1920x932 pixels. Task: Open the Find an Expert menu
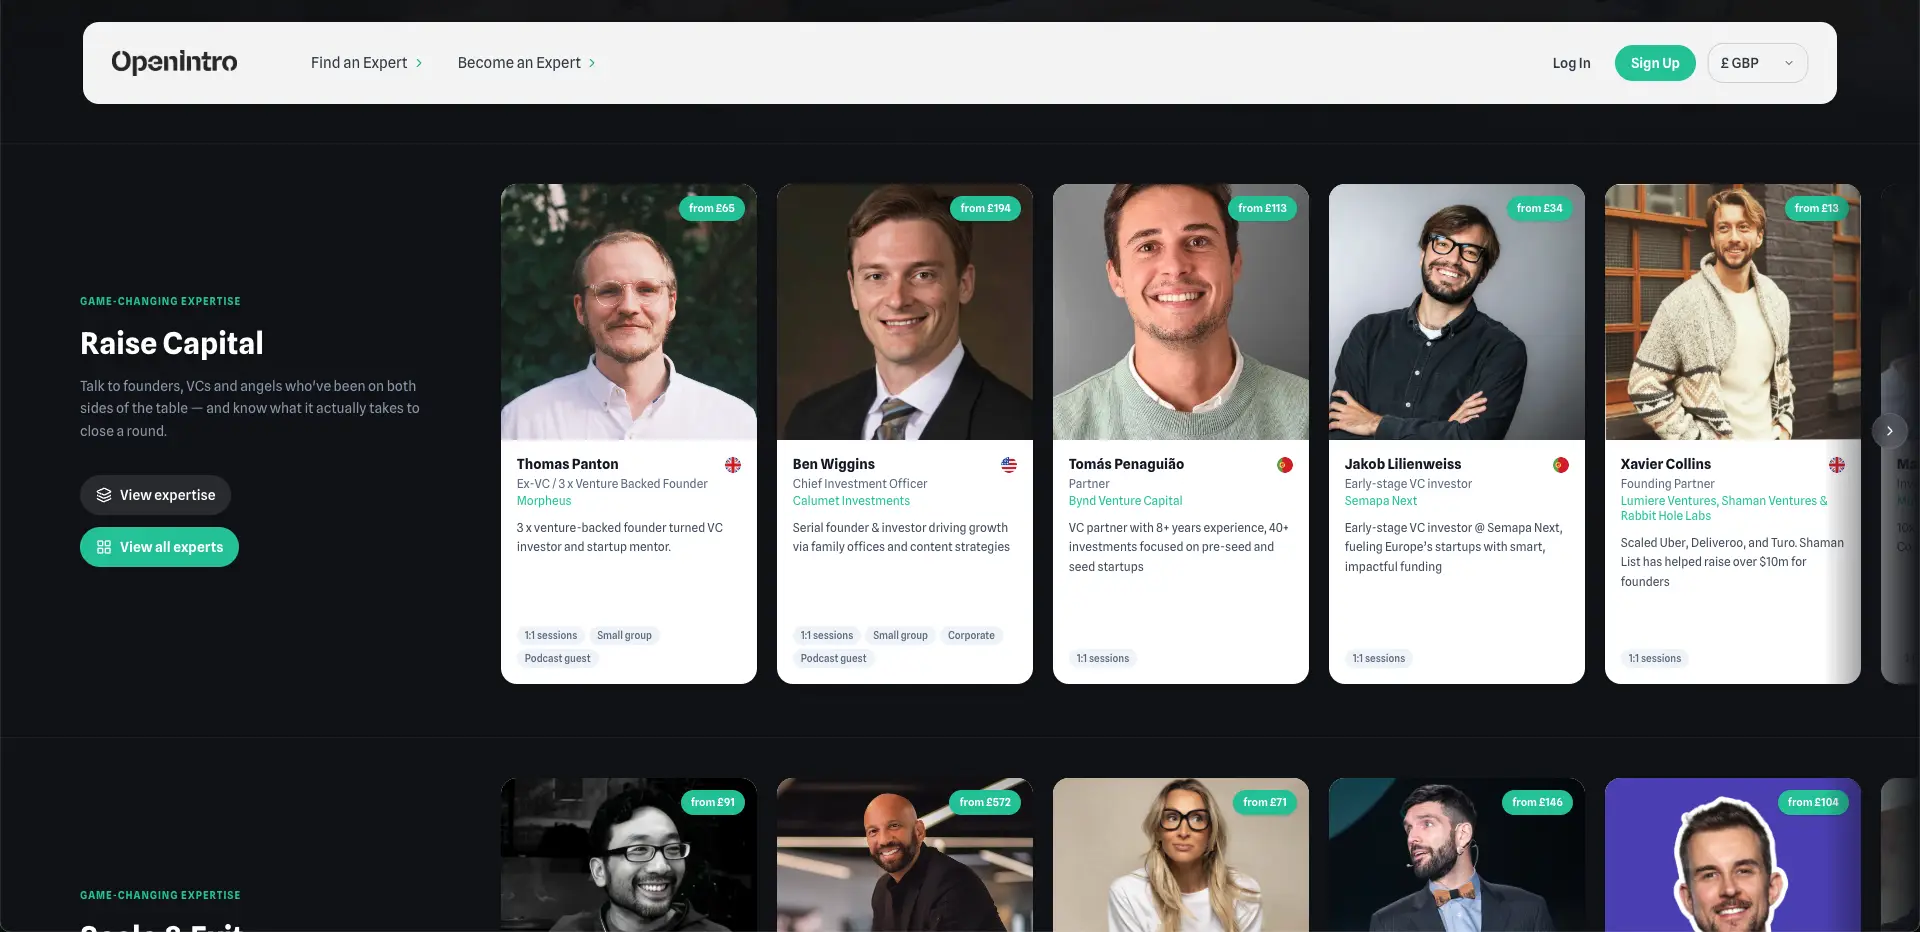click(366, 63)
